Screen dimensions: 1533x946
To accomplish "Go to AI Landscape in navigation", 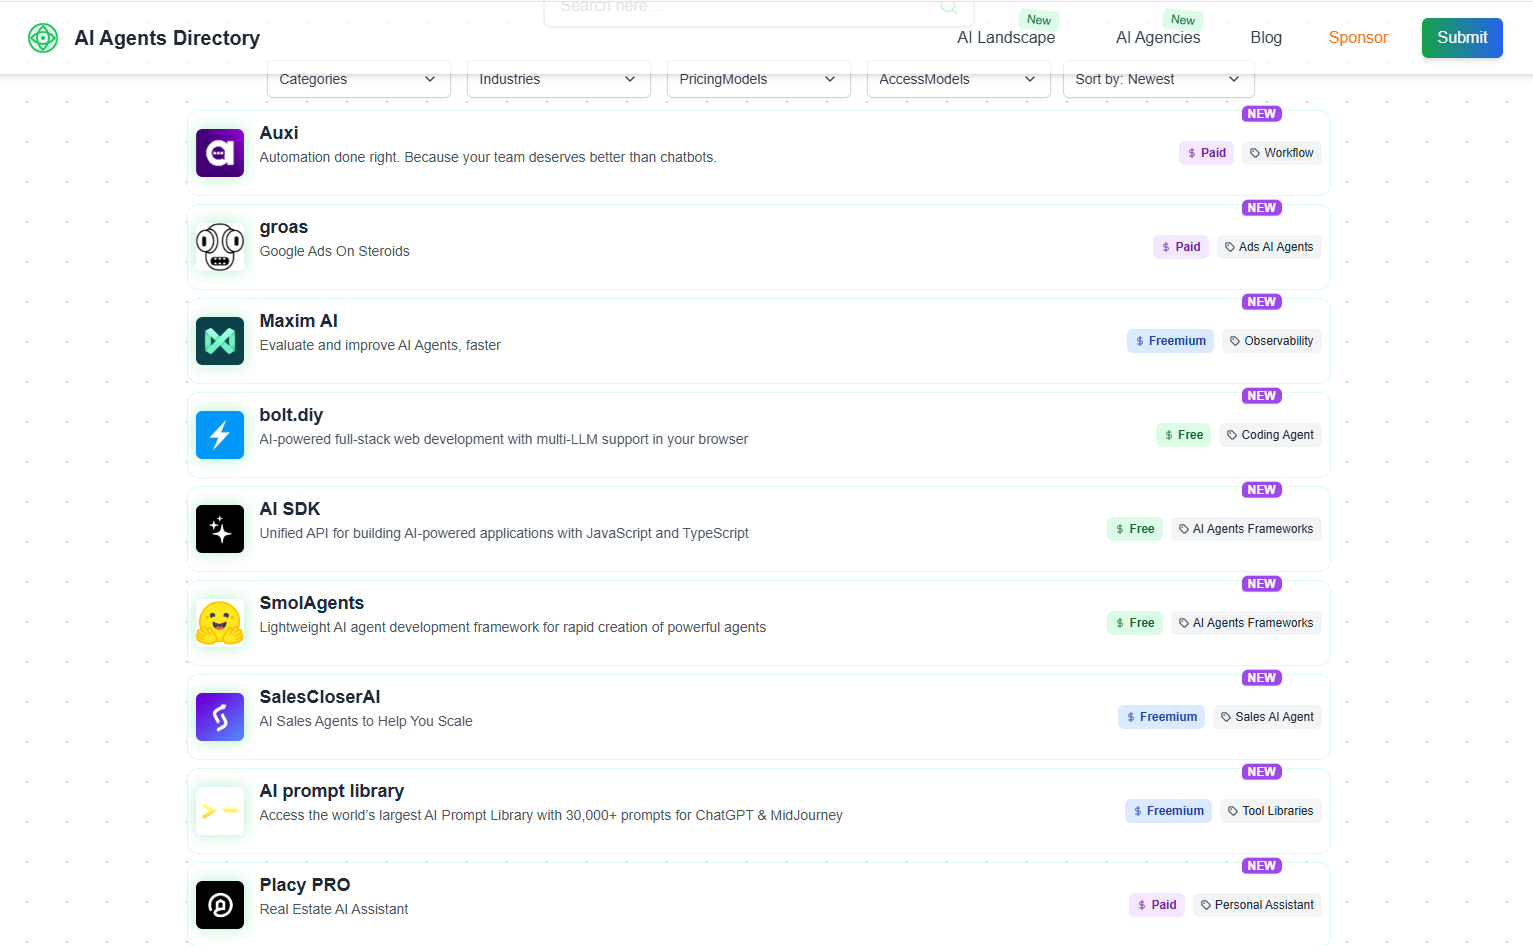I will [x=1006, y=38].
